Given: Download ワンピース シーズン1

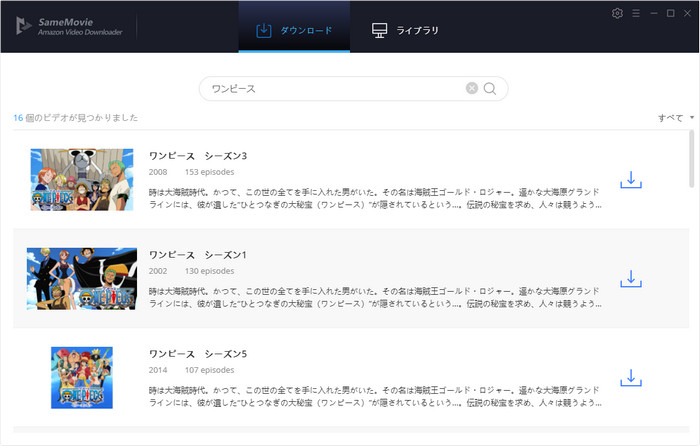Looking at the screenshot, I should tap(631, 279).
